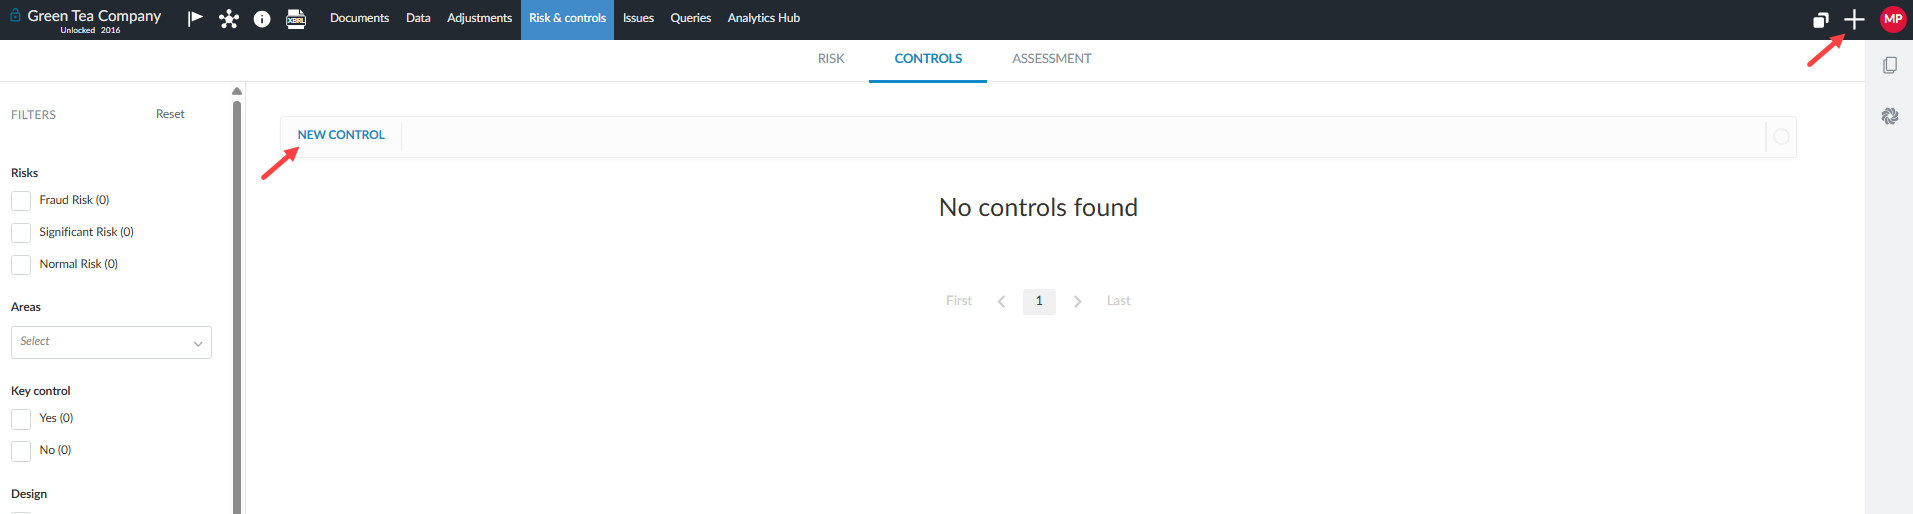Open the Documents menu
The width and height of the screenshot is (1913, 514).
coord(359,18)
